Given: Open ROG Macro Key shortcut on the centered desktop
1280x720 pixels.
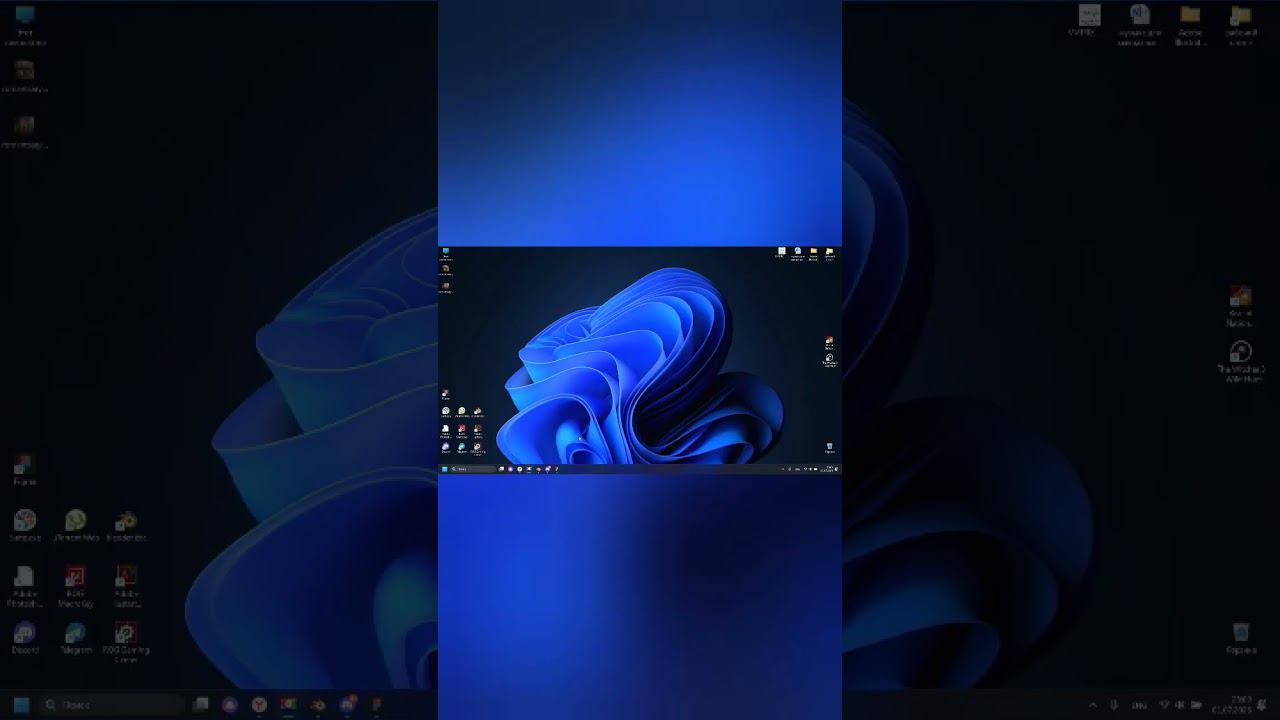Looking at the screenshot, I should 462,431.
